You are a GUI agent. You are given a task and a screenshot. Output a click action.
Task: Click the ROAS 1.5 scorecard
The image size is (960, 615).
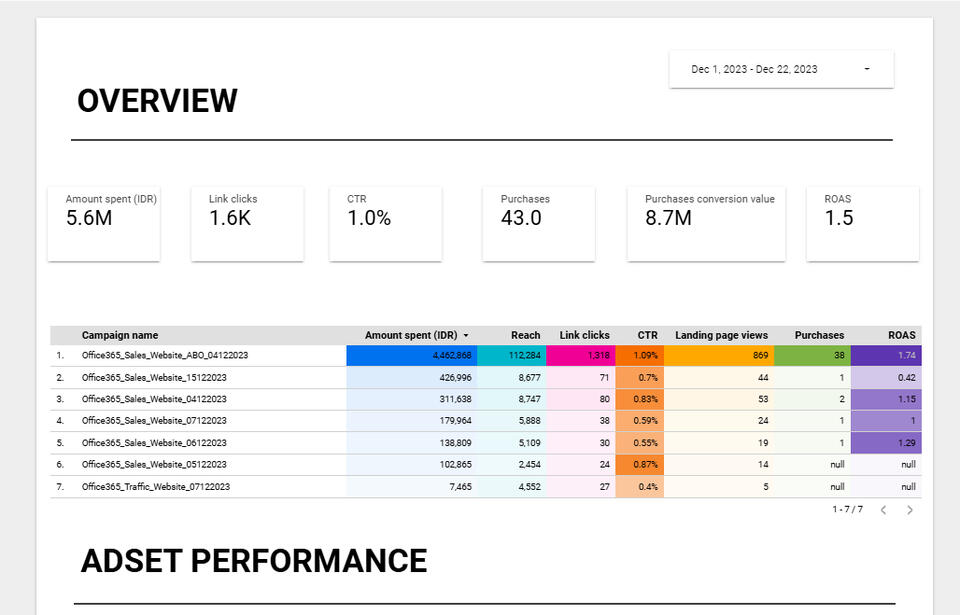pyautogui.click(x=862, y=223)
